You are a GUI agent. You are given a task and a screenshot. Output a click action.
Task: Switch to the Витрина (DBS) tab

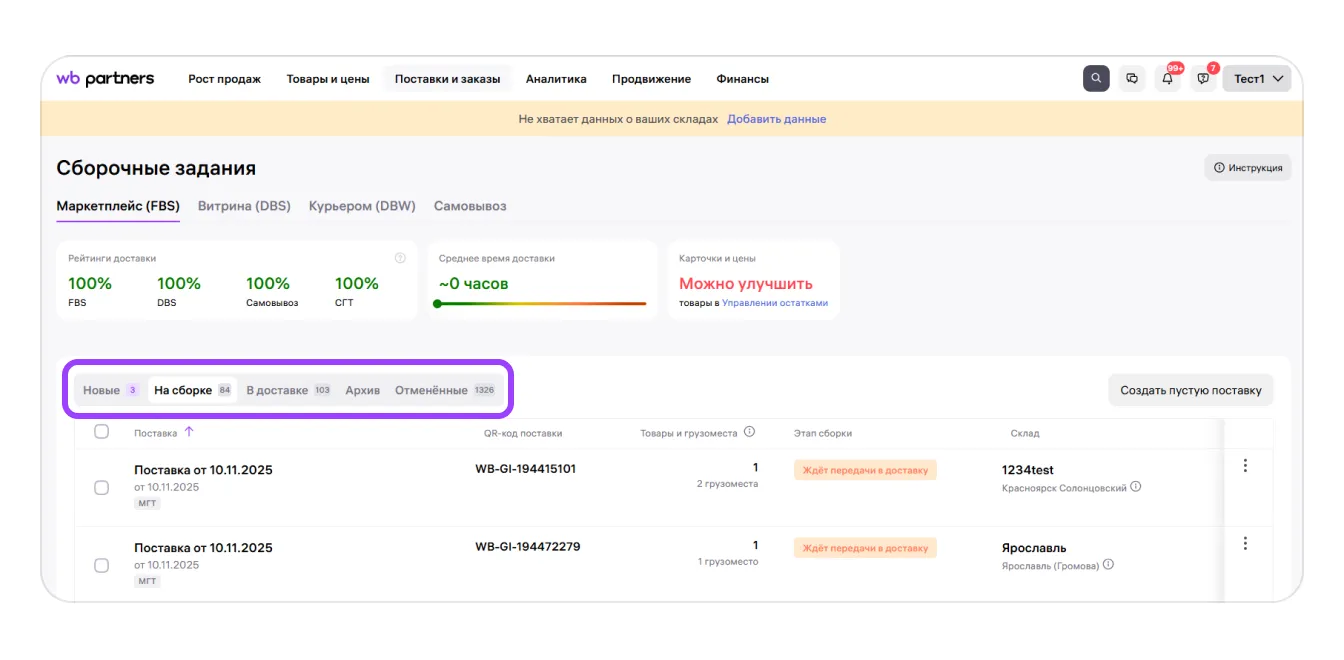pyautogui.click(x=244, y=206)
